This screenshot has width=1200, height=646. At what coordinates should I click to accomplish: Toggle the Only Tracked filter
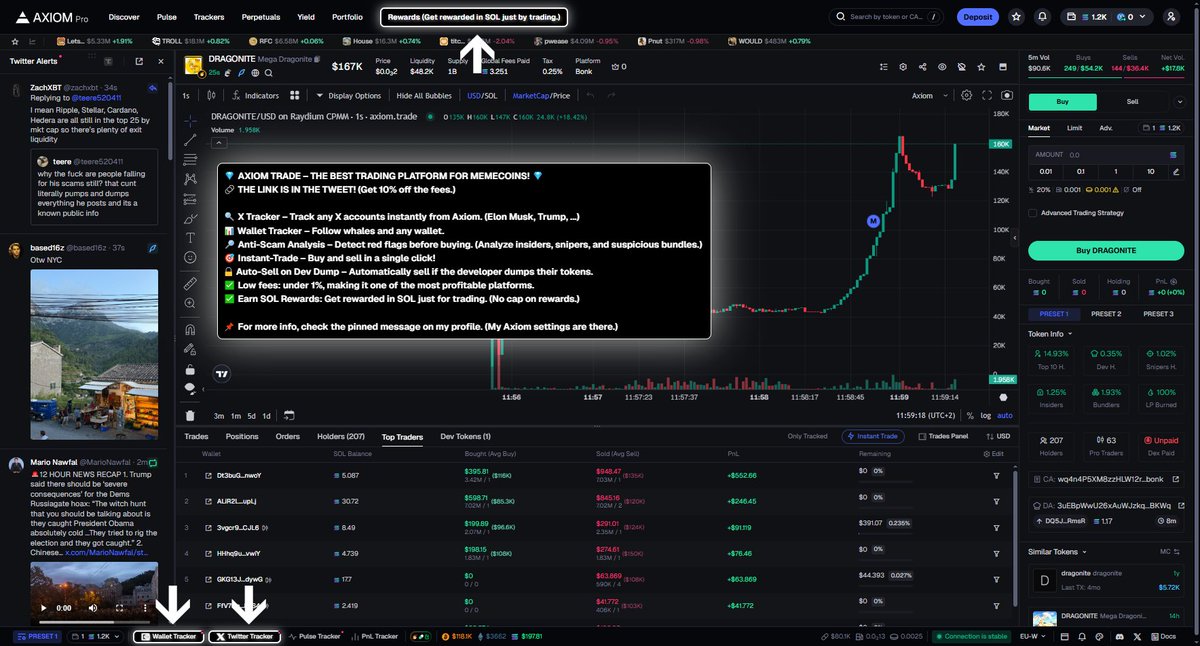coord(807,436)
